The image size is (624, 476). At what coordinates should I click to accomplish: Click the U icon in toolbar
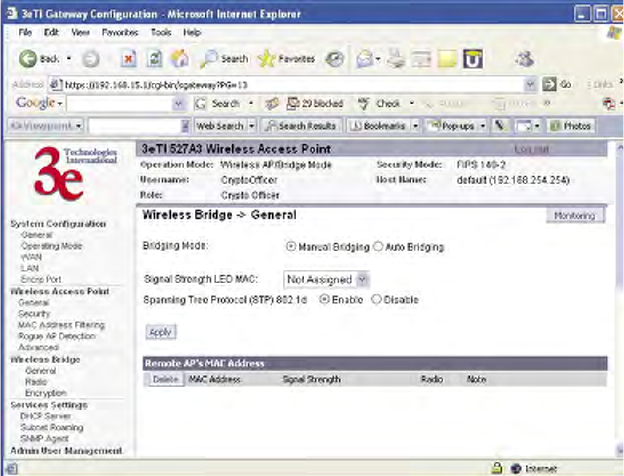[x=473, y=59]
